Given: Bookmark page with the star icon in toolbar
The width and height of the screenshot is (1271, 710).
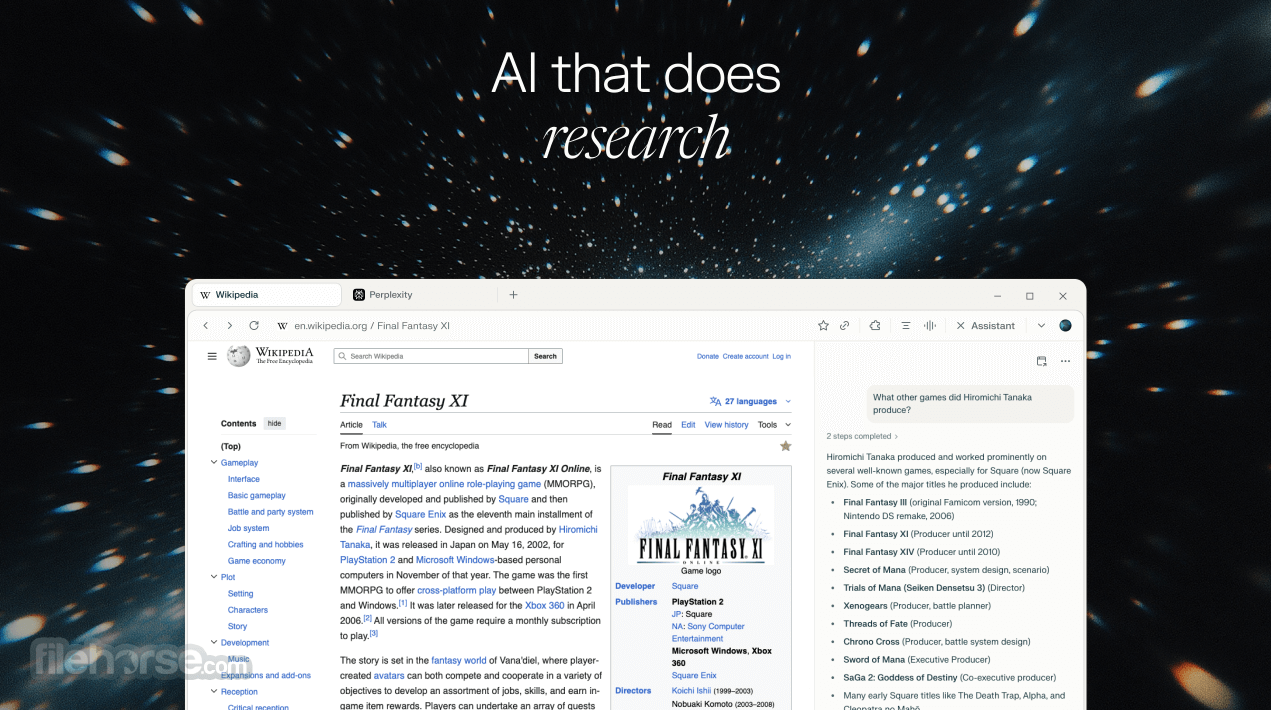Looking at the screenshot, I should pyautogui.click(x=823, y=326).
